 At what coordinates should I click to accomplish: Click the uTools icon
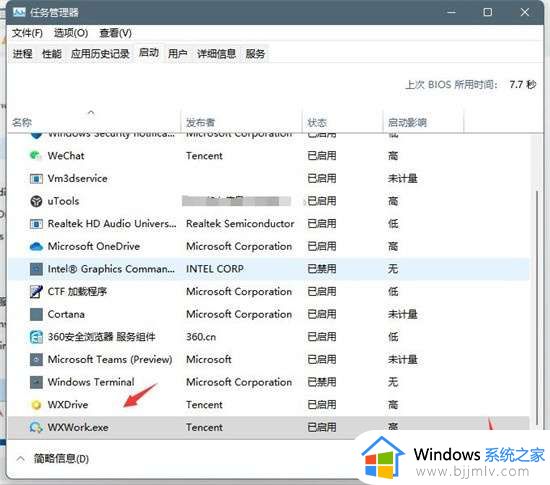click(x=36, y=201)
